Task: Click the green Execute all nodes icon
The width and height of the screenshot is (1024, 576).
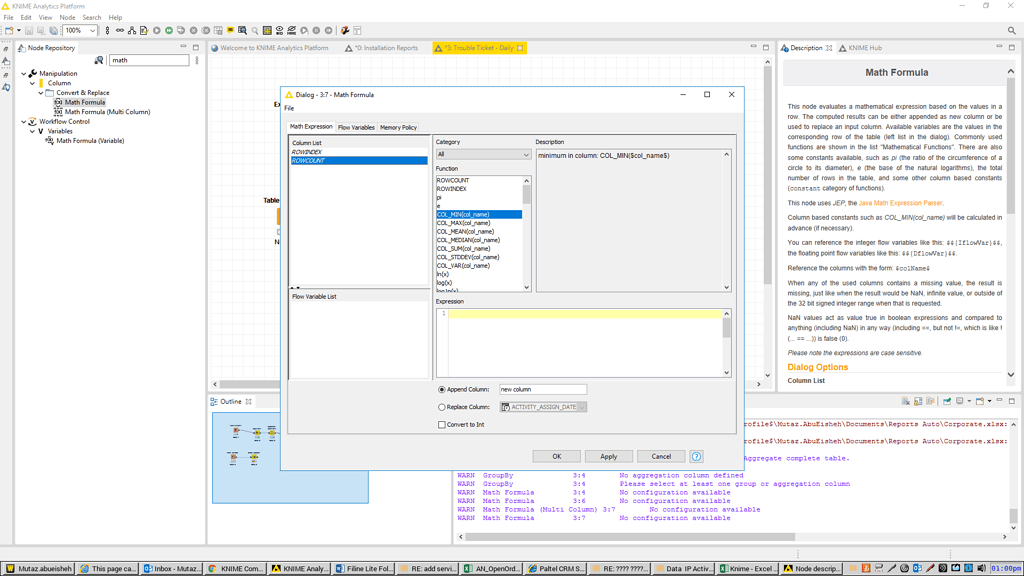Action: (169, 30)
